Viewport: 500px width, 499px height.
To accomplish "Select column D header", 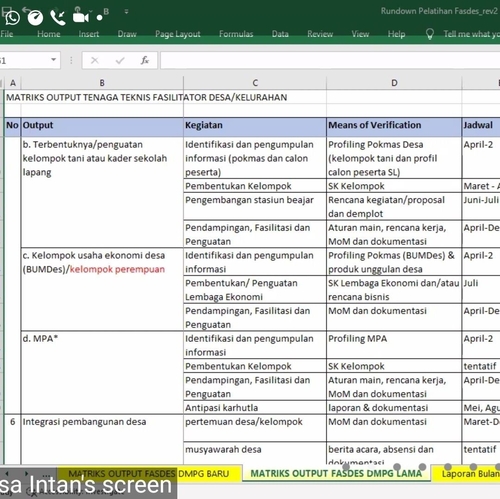I will tap(394, 83).
